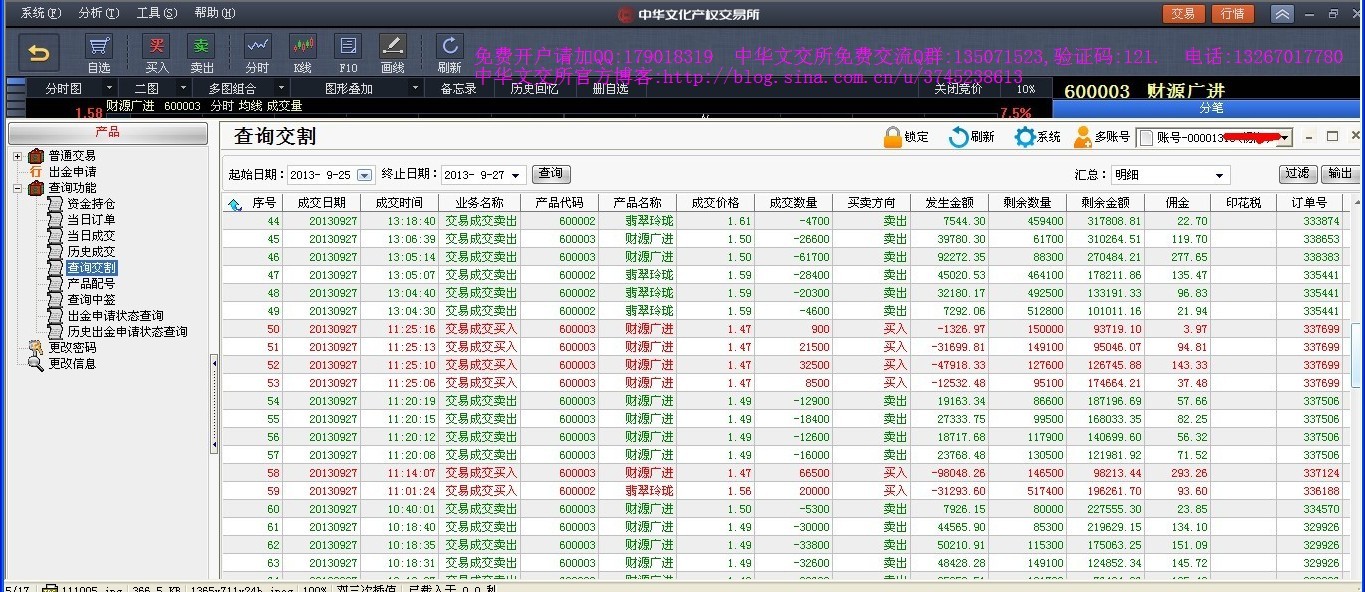Click the 成交时间 column header
1365x592 pixels.
[400, 203]
